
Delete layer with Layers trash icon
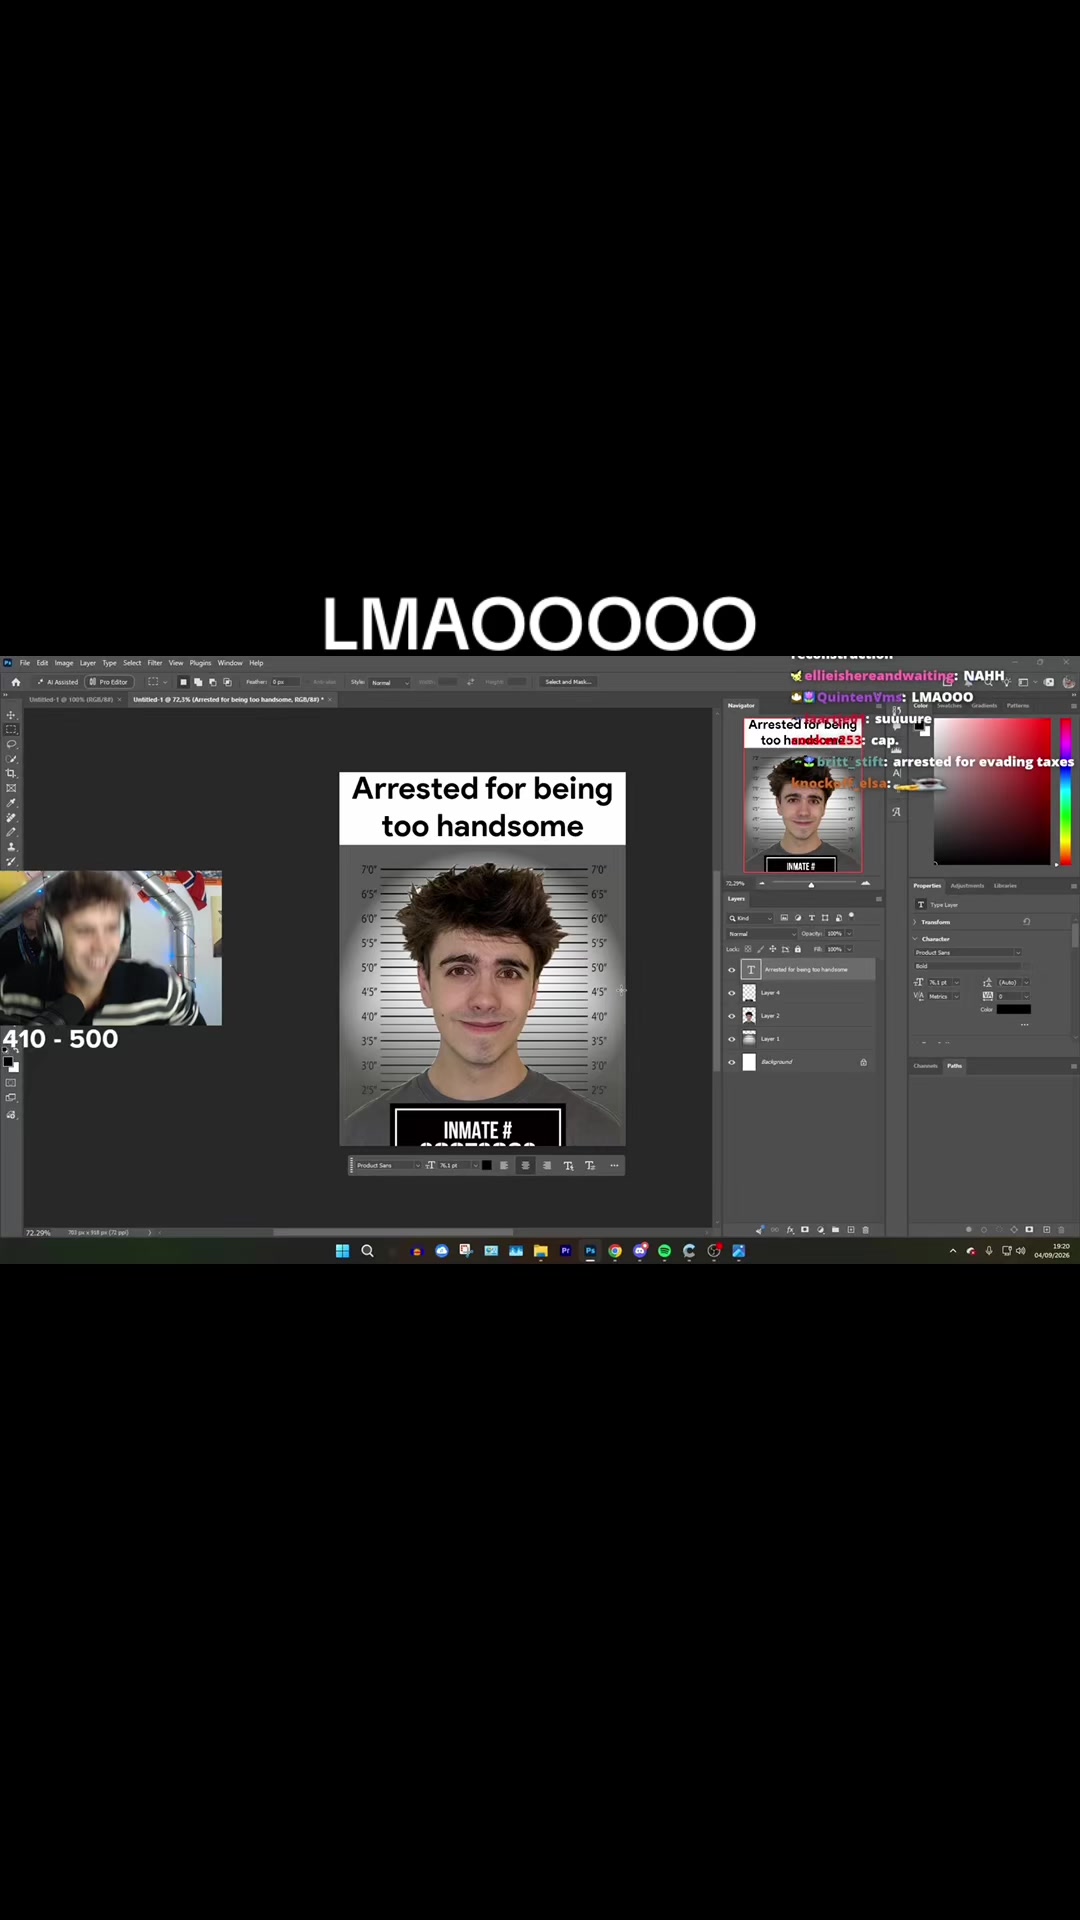[x=865, y=1230]
